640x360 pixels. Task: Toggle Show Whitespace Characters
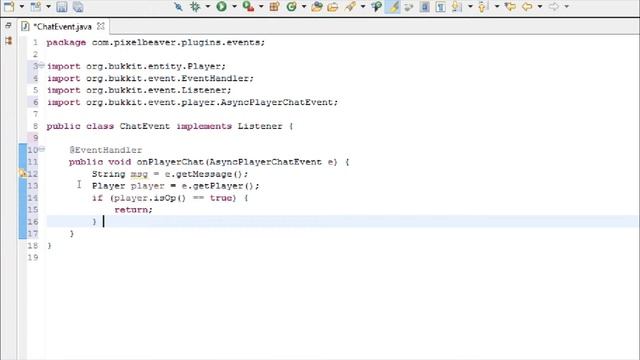pyautogui.click(x=440, y=7)
